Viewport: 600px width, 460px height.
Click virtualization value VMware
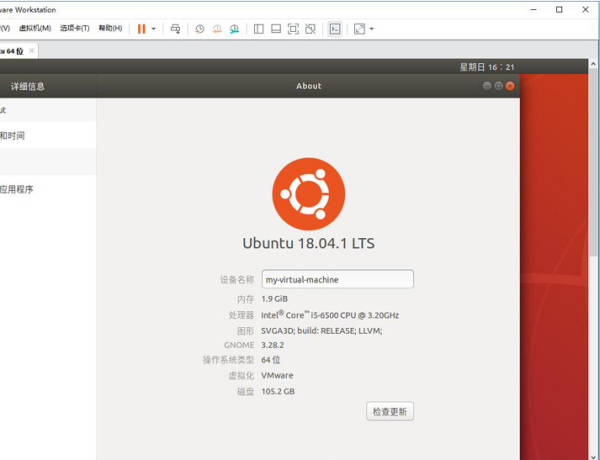pos(277,375)
